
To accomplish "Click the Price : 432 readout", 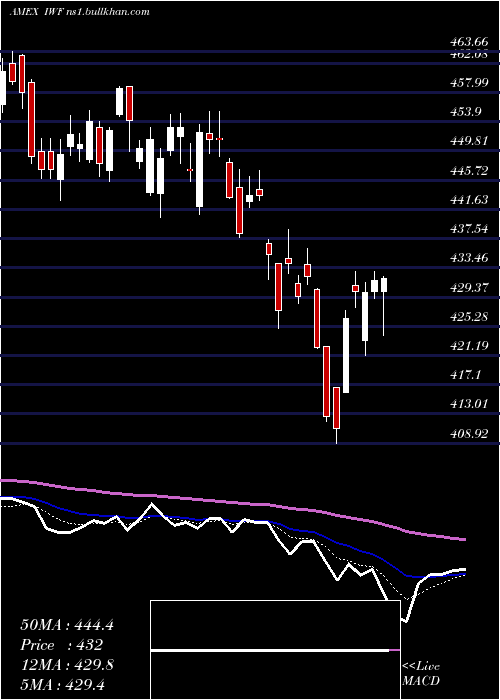I will click(62, 645).
